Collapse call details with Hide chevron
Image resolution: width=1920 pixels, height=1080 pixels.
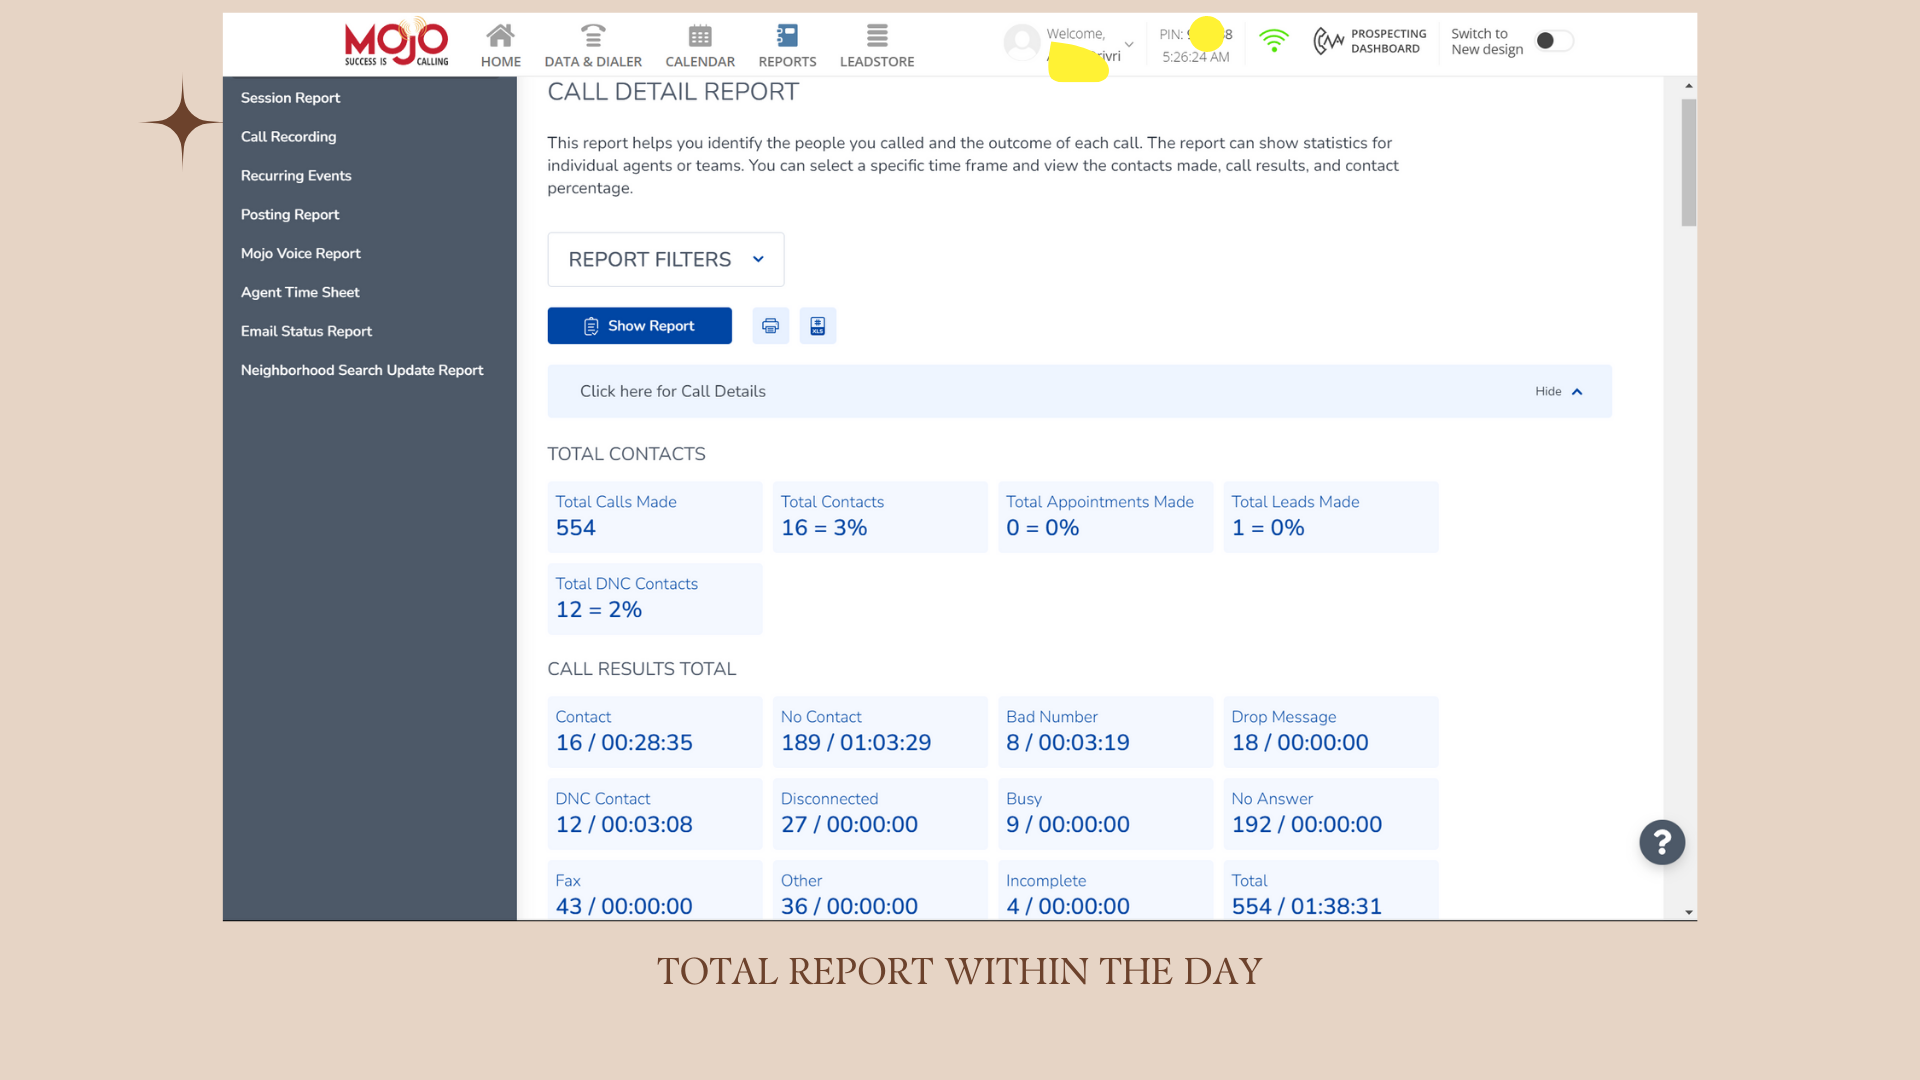pos(1577,392)
